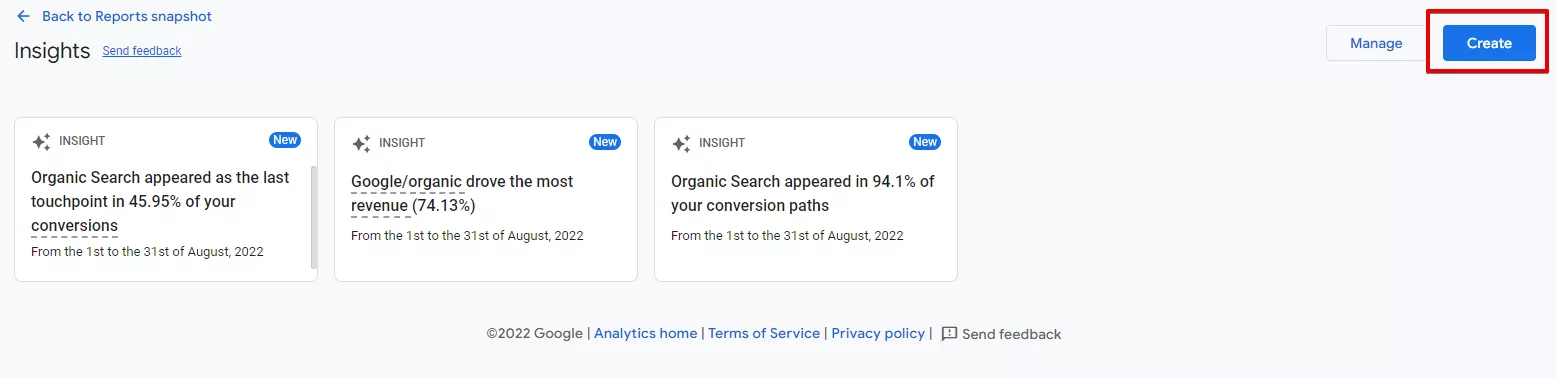Click the back arrow icon
This screenshot has height=378, width=1556.
23,17
